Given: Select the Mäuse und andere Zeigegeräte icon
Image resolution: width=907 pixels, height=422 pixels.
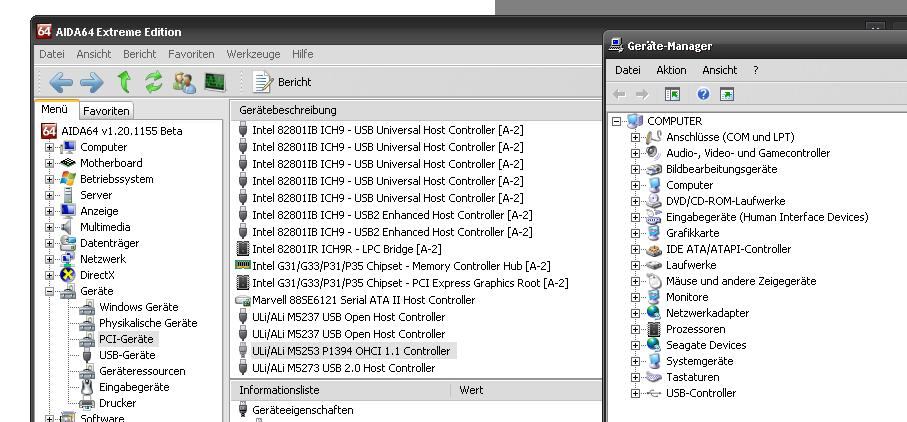Looking at the screenshot, I should [654, 282].
